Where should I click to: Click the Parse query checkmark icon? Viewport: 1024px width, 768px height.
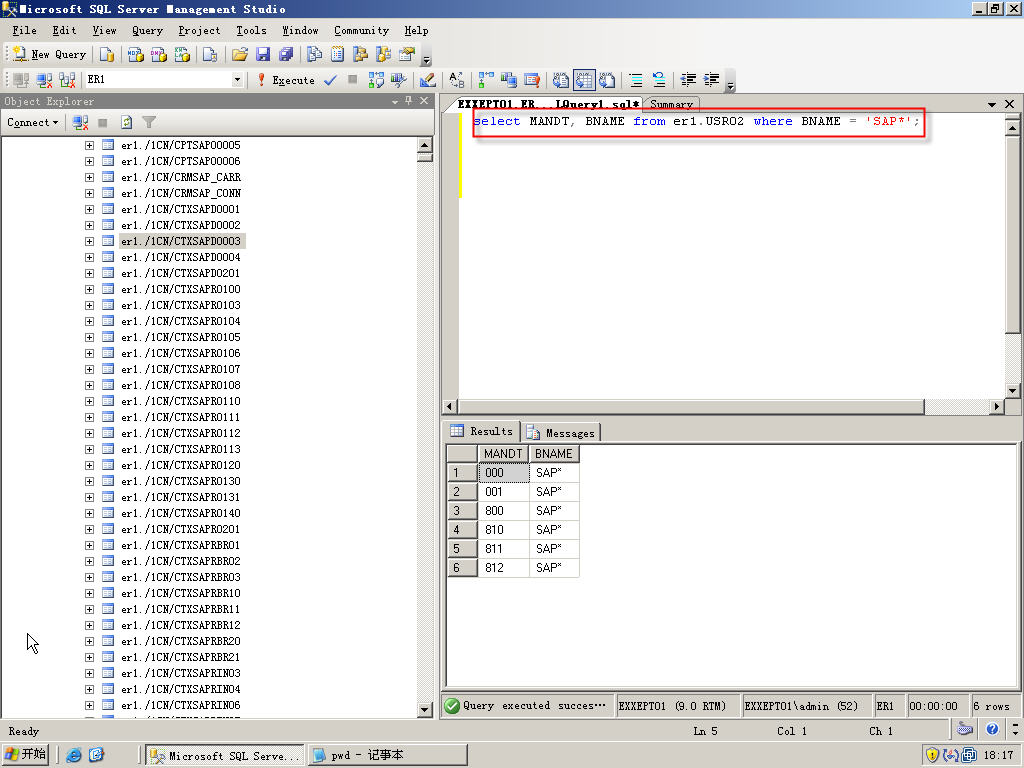(x=330, y=80)
